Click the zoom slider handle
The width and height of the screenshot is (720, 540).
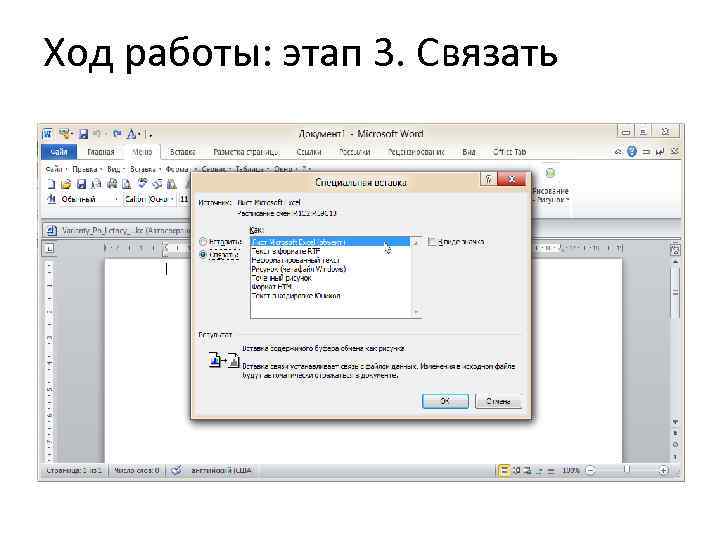(x=627, y=469)
